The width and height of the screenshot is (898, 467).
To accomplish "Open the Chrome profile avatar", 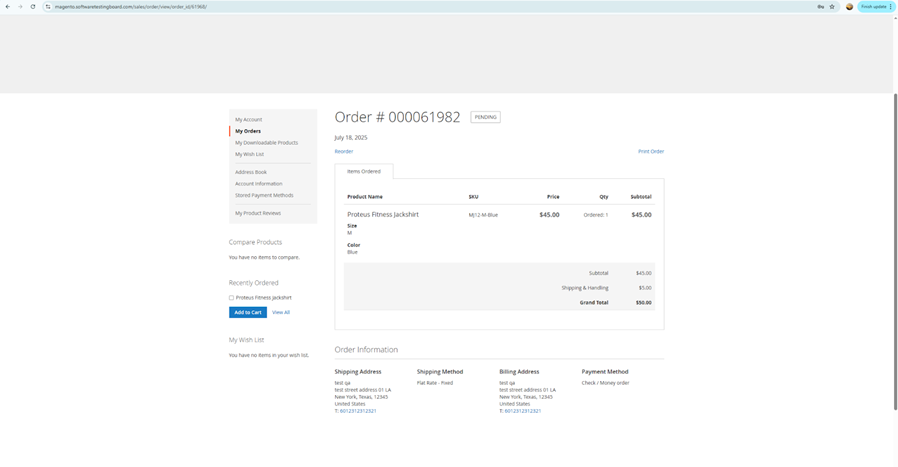I will click(x=850, y=7).
